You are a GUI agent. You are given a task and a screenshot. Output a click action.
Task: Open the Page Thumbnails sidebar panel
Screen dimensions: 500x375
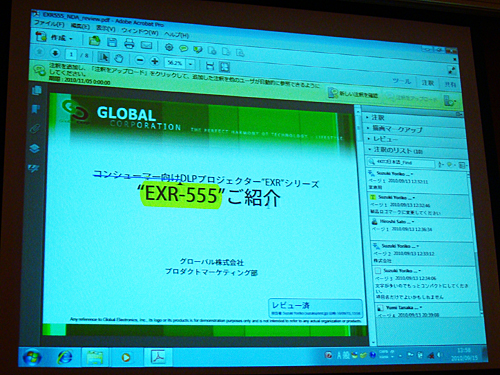coord(37,90)
